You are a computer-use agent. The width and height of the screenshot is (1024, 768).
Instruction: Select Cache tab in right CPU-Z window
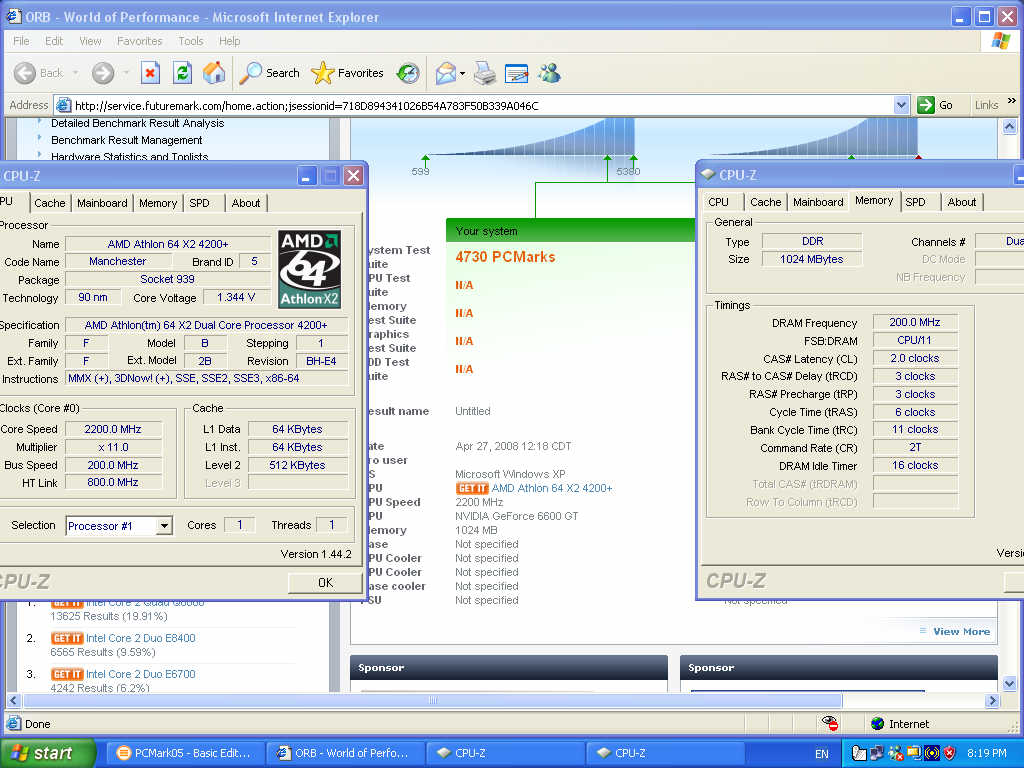(x=765, y=202)
